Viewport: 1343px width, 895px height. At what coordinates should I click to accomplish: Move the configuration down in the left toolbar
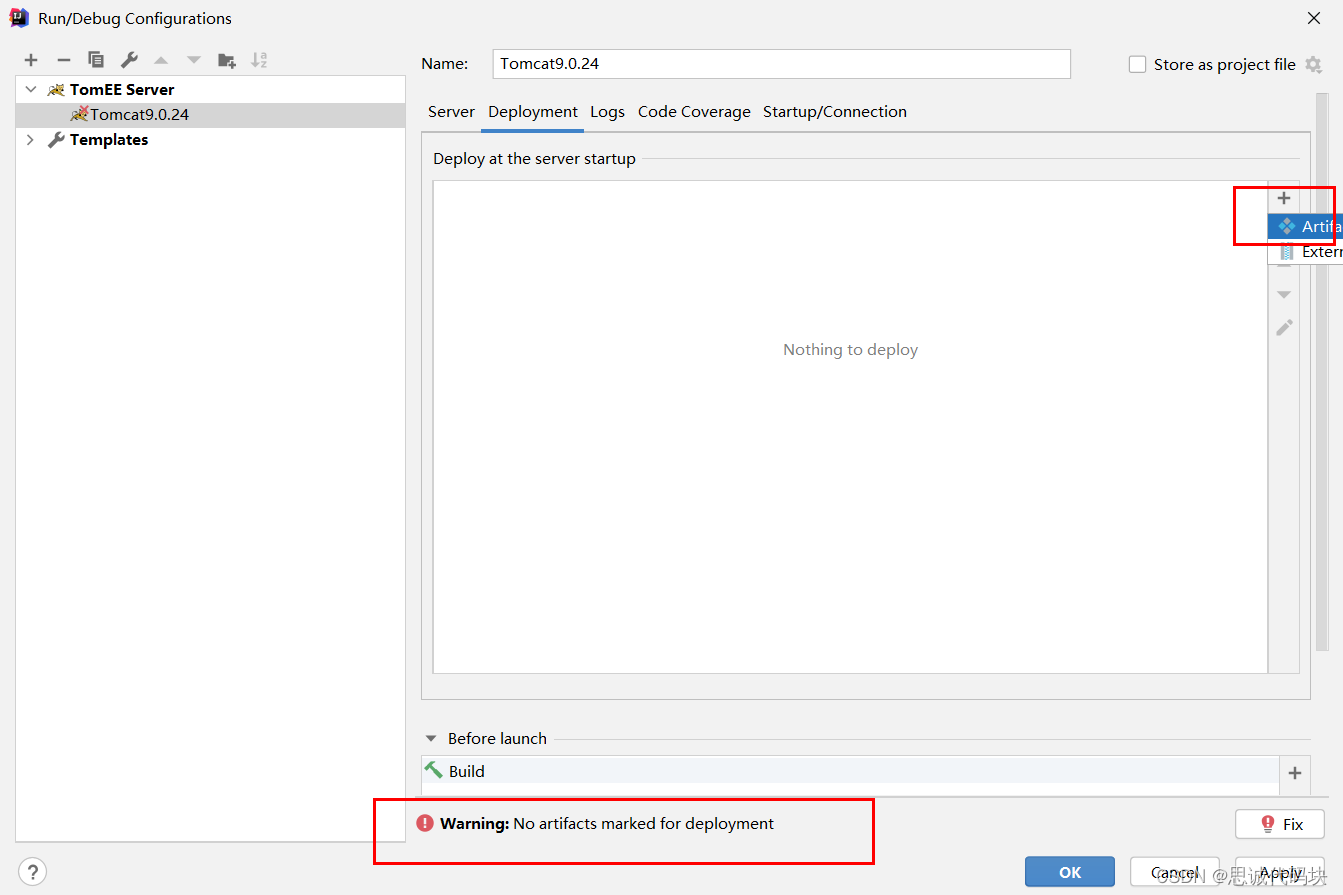194,60
